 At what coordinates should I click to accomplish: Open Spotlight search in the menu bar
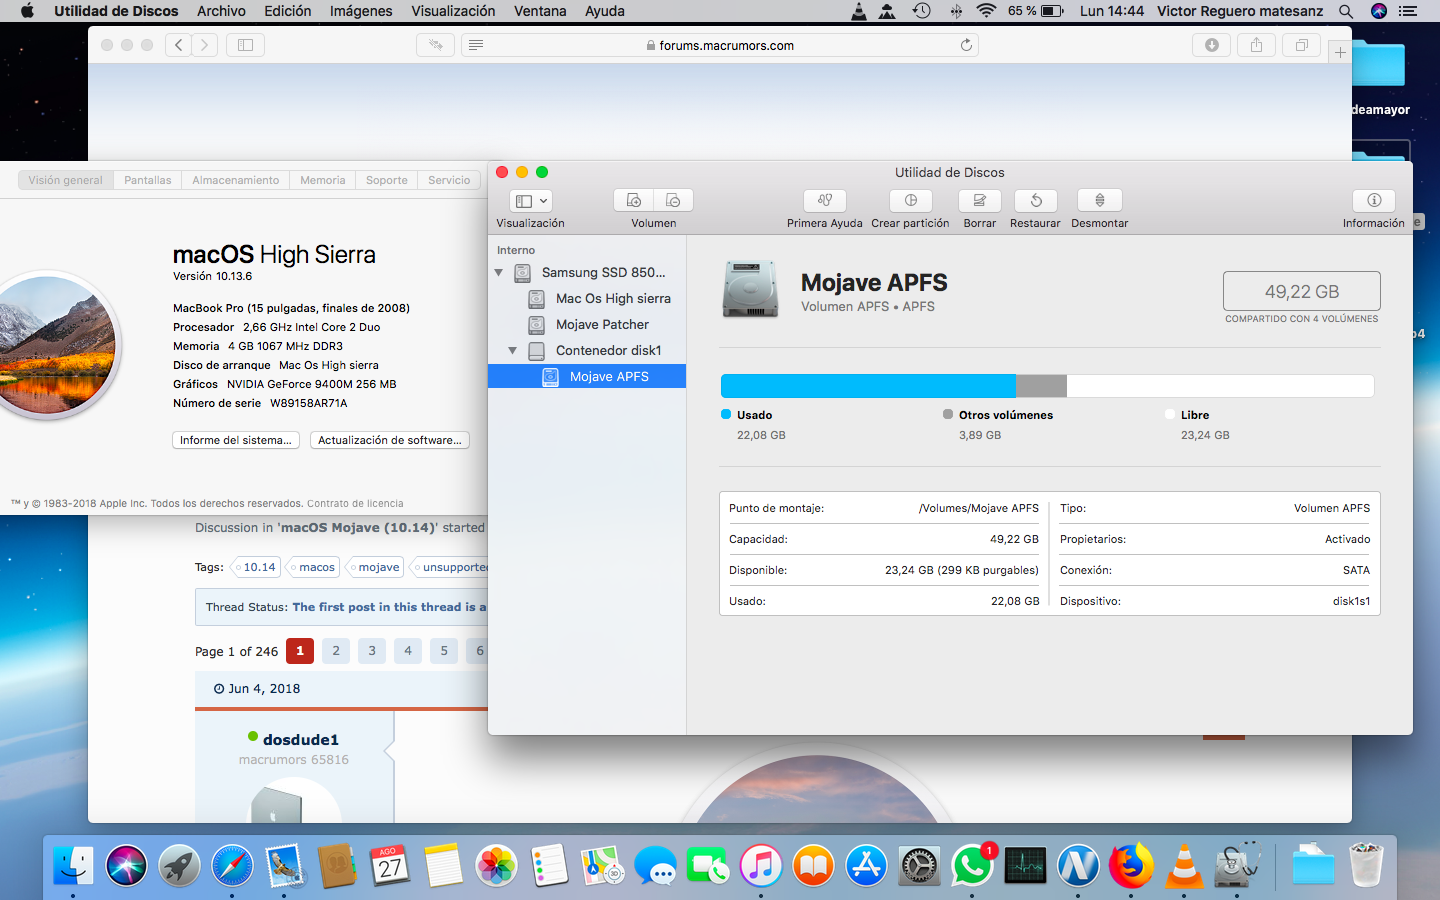1346,11
